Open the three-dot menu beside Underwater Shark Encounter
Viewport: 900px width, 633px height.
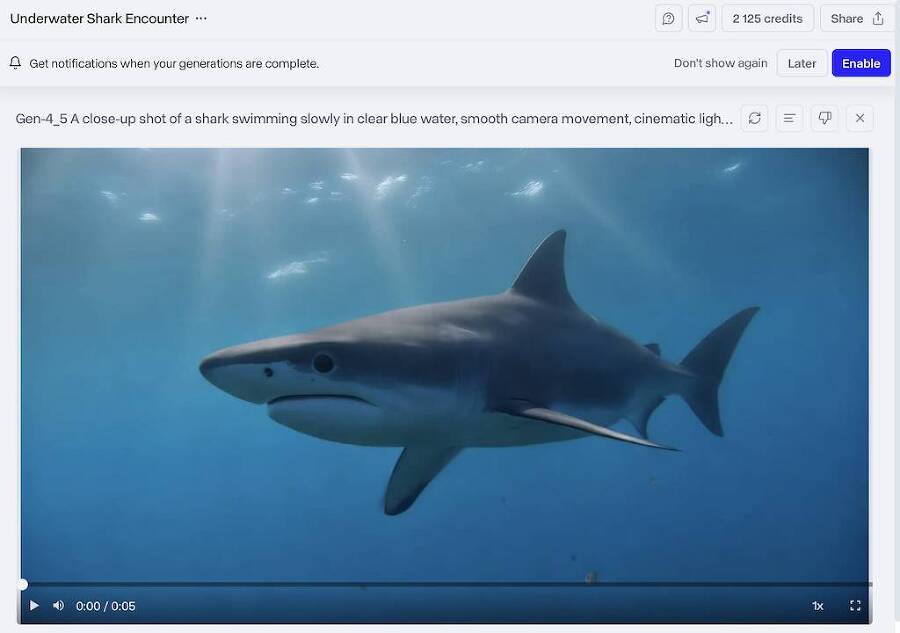click(x=201, y=18)
